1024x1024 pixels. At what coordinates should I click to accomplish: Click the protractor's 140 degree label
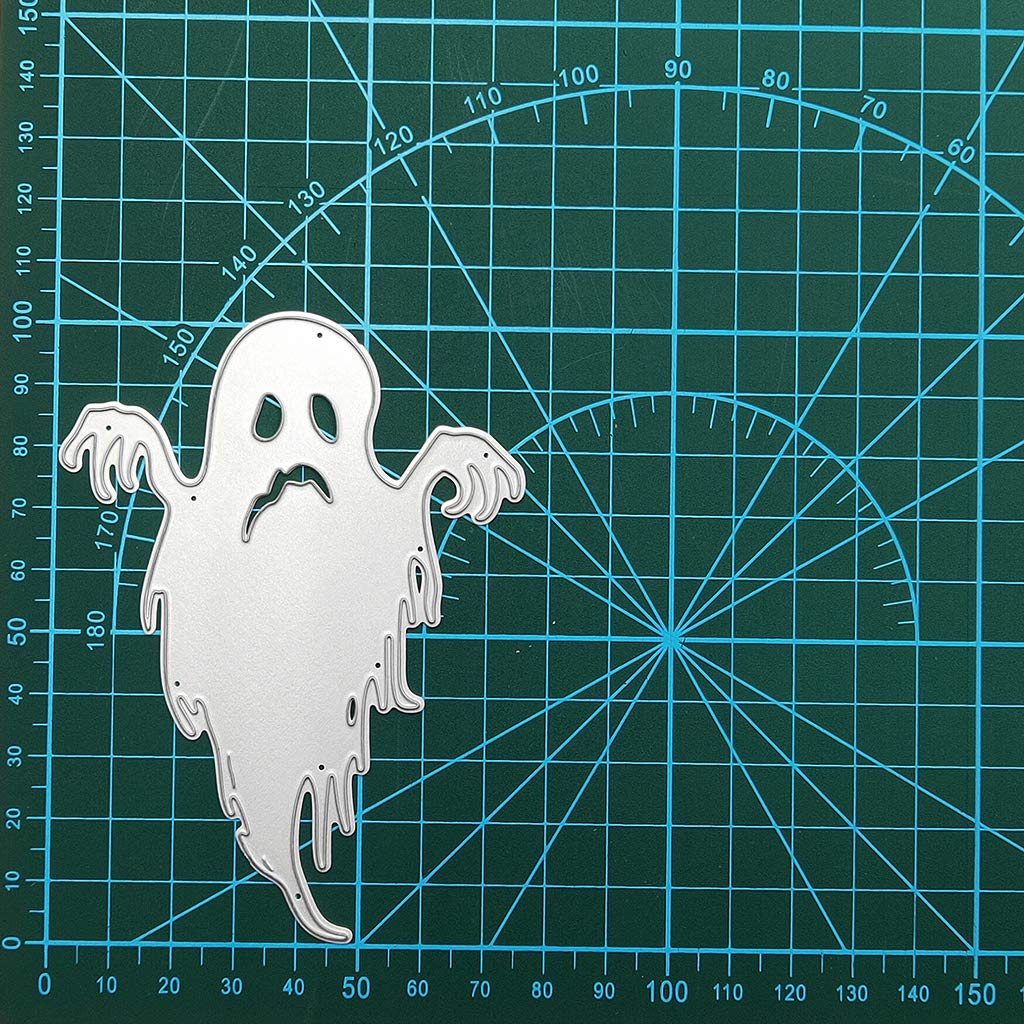tap(240, 263)
